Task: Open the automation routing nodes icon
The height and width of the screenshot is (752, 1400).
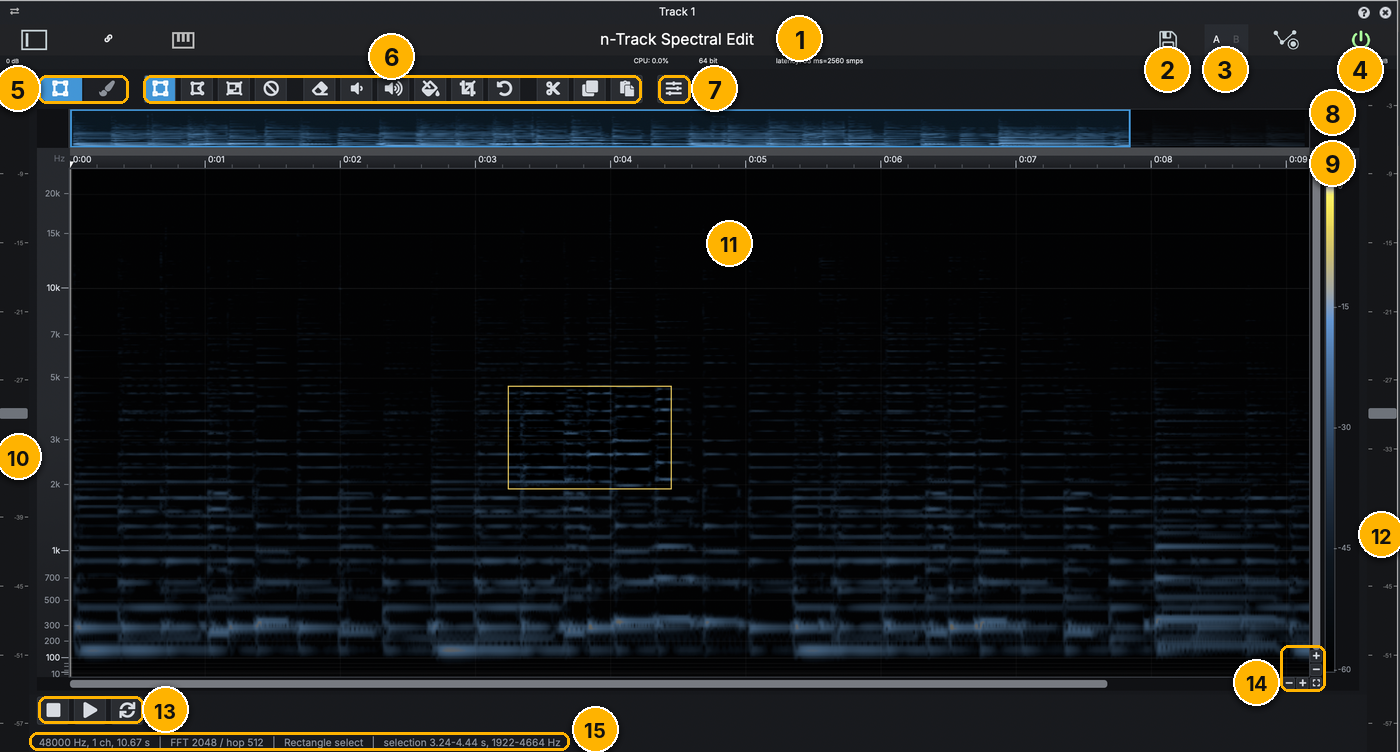Action: point(1286,40)
